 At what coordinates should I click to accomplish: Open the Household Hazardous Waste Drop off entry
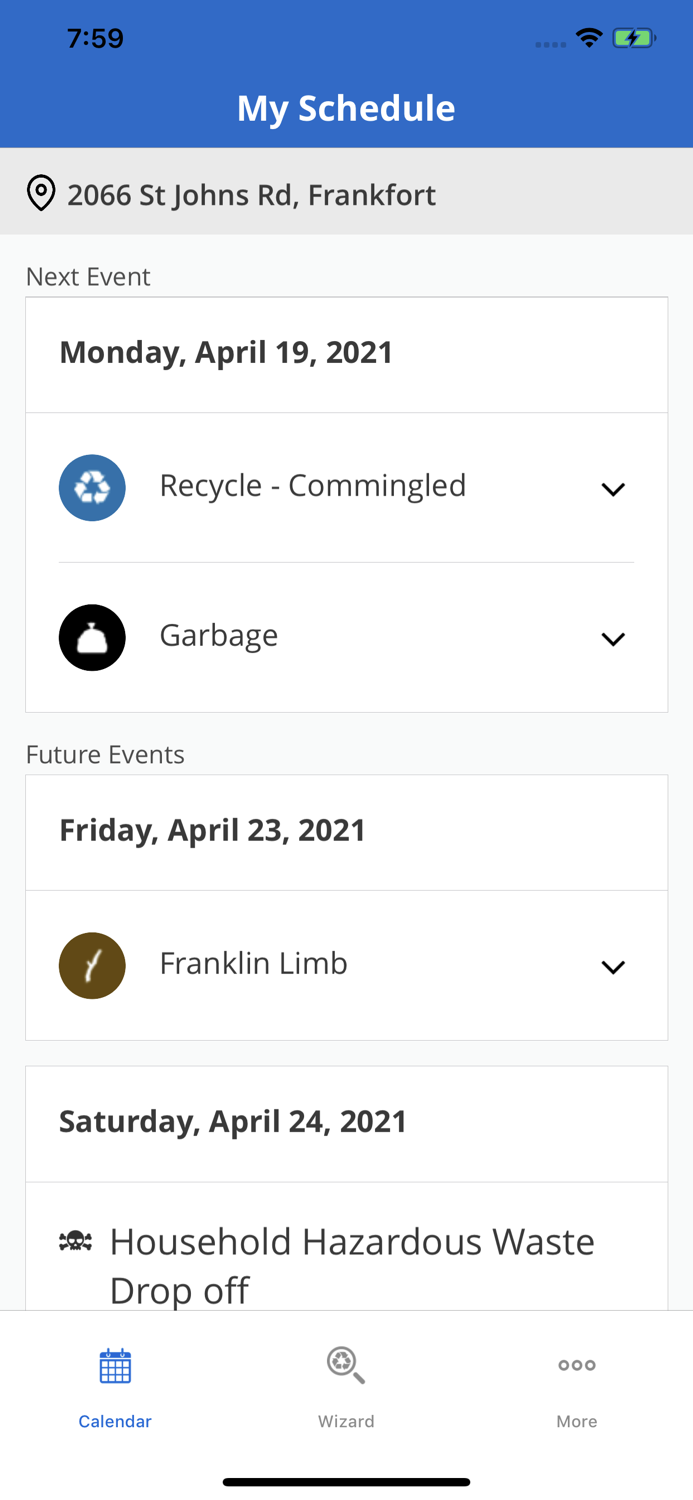click(x=352, y=1263)
